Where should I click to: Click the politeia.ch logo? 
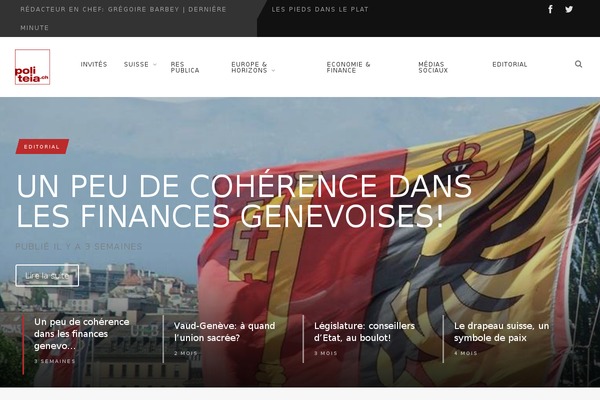[33, 67]
